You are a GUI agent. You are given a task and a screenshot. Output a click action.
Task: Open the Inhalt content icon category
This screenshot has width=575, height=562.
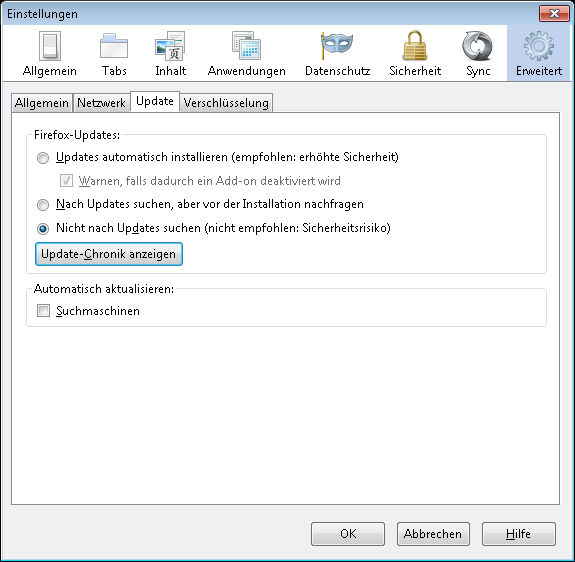[x=171, y=54]
